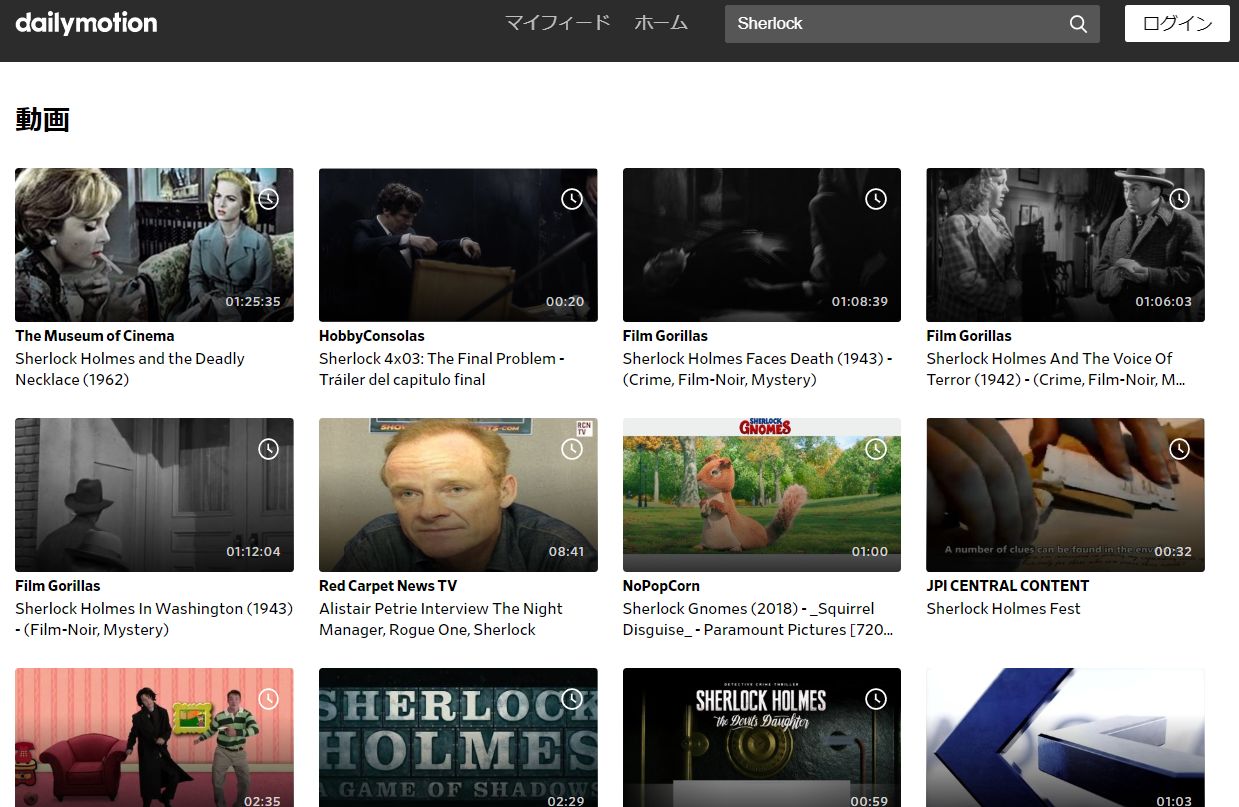The height and width of the screenshot is (807, 1239).
Task: Click the search magnifier icon
Action: [x=1078, y=24]
